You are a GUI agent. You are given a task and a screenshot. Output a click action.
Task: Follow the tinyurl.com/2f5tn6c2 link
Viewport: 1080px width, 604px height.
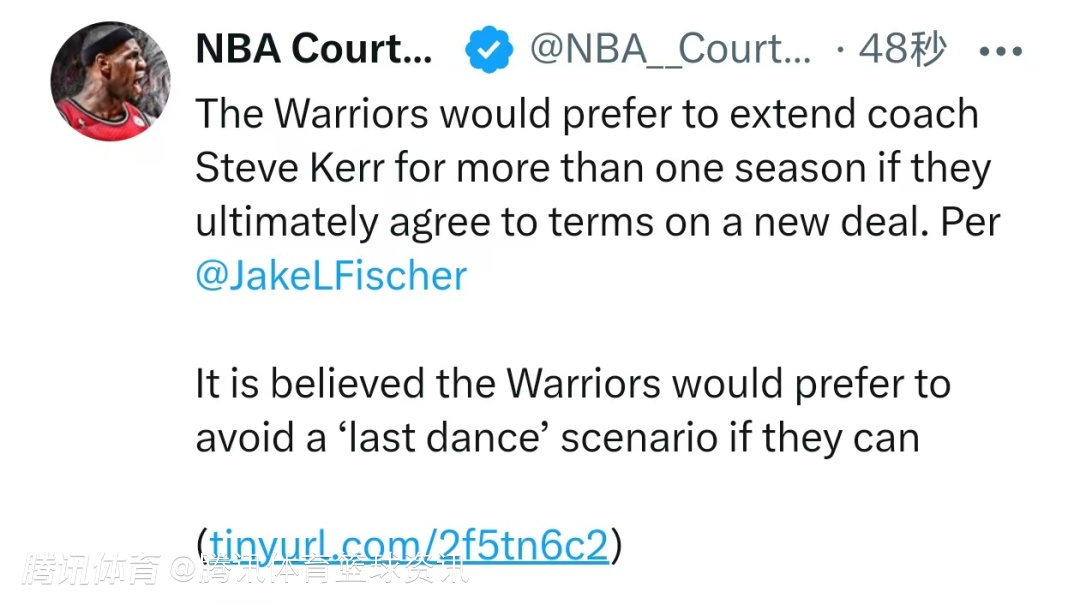[x=408, y=546]
